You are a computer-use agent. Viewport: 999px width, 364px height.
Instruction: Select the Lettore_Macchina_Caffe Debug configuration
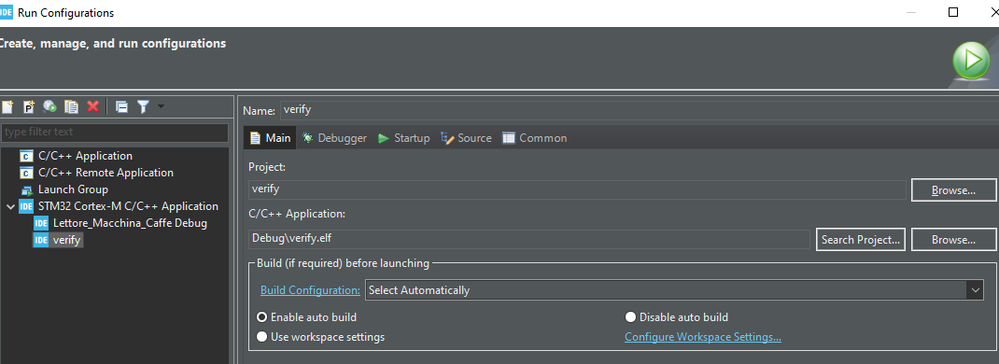(x=121, y=223)
